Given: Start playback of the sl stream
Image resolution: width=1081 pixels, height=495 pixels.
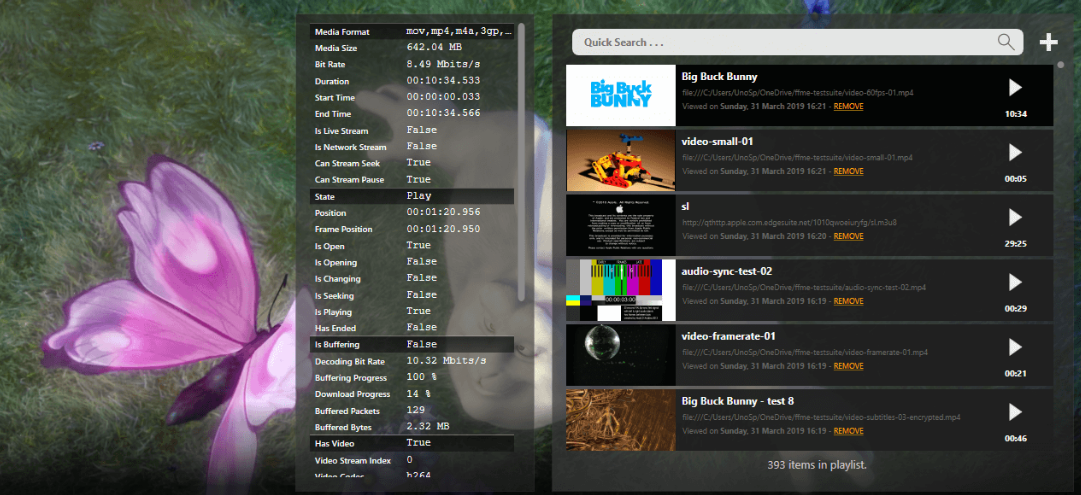Looking at the screenshot, I should pos(1015,217).
